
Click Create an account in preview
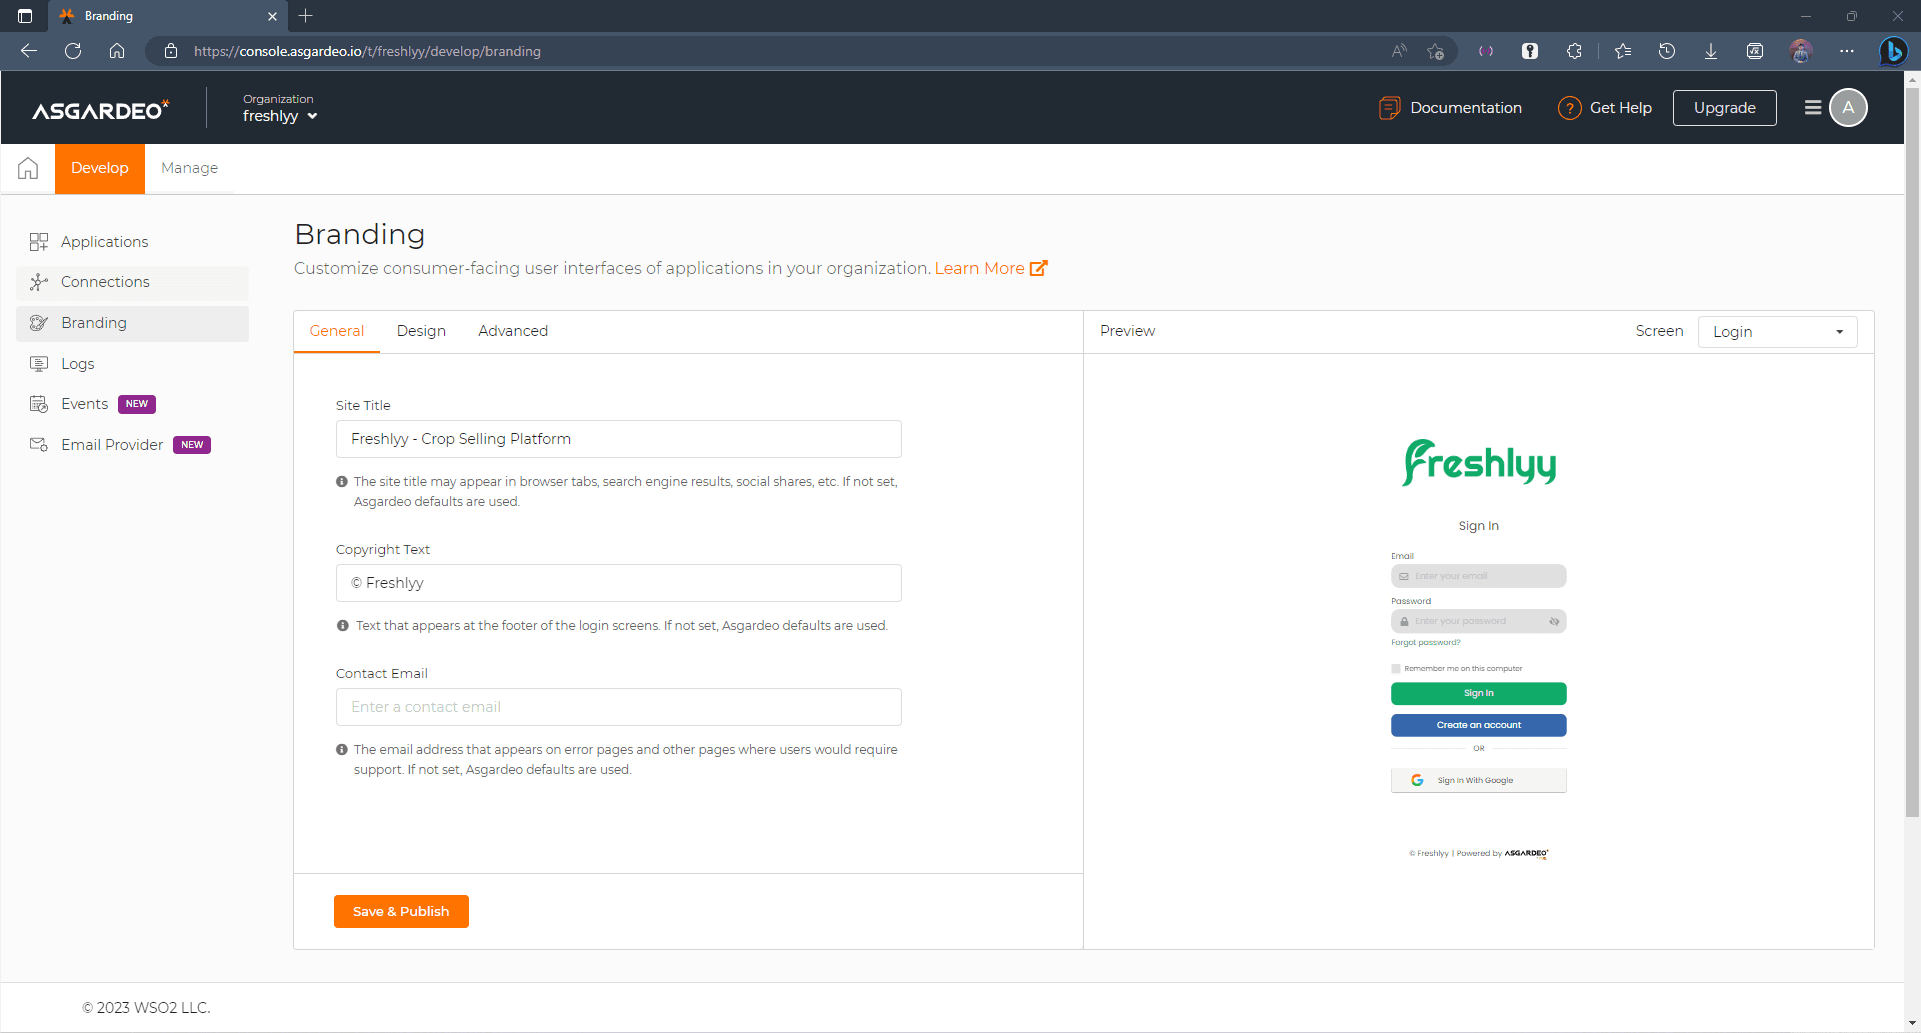pos(1478,725)
